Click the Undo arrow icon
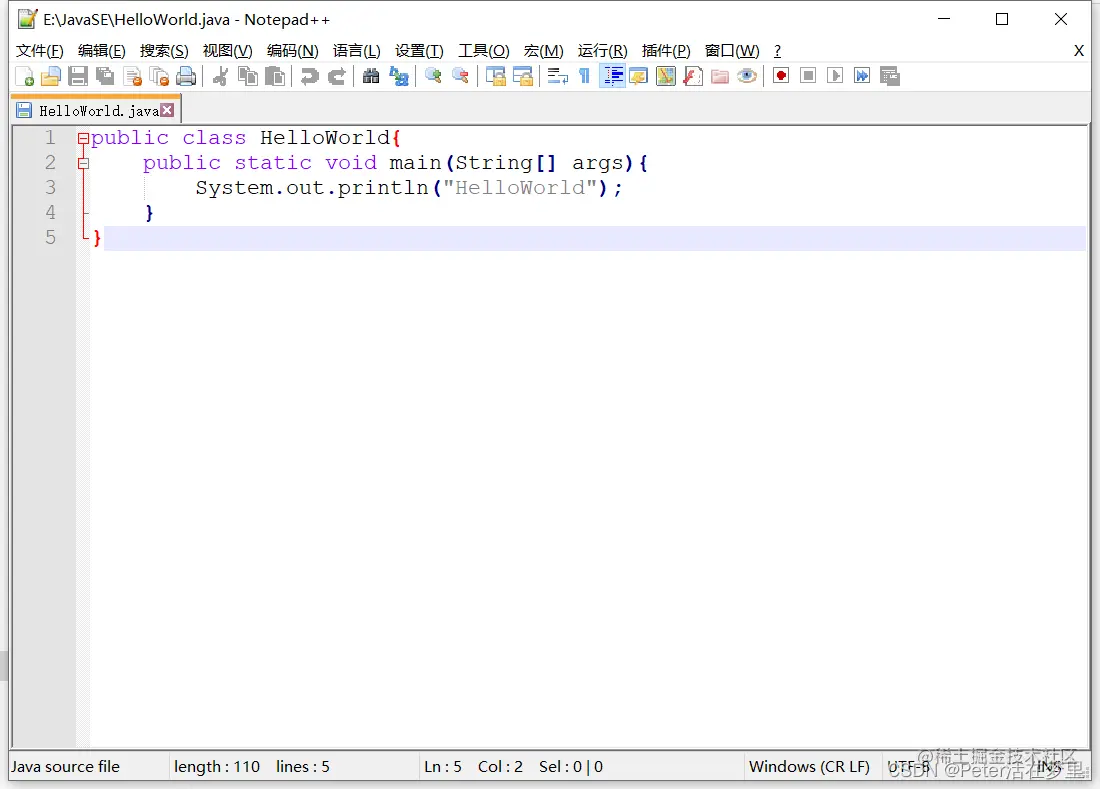Screen dimensions: 1100x789 pos(309,76)
